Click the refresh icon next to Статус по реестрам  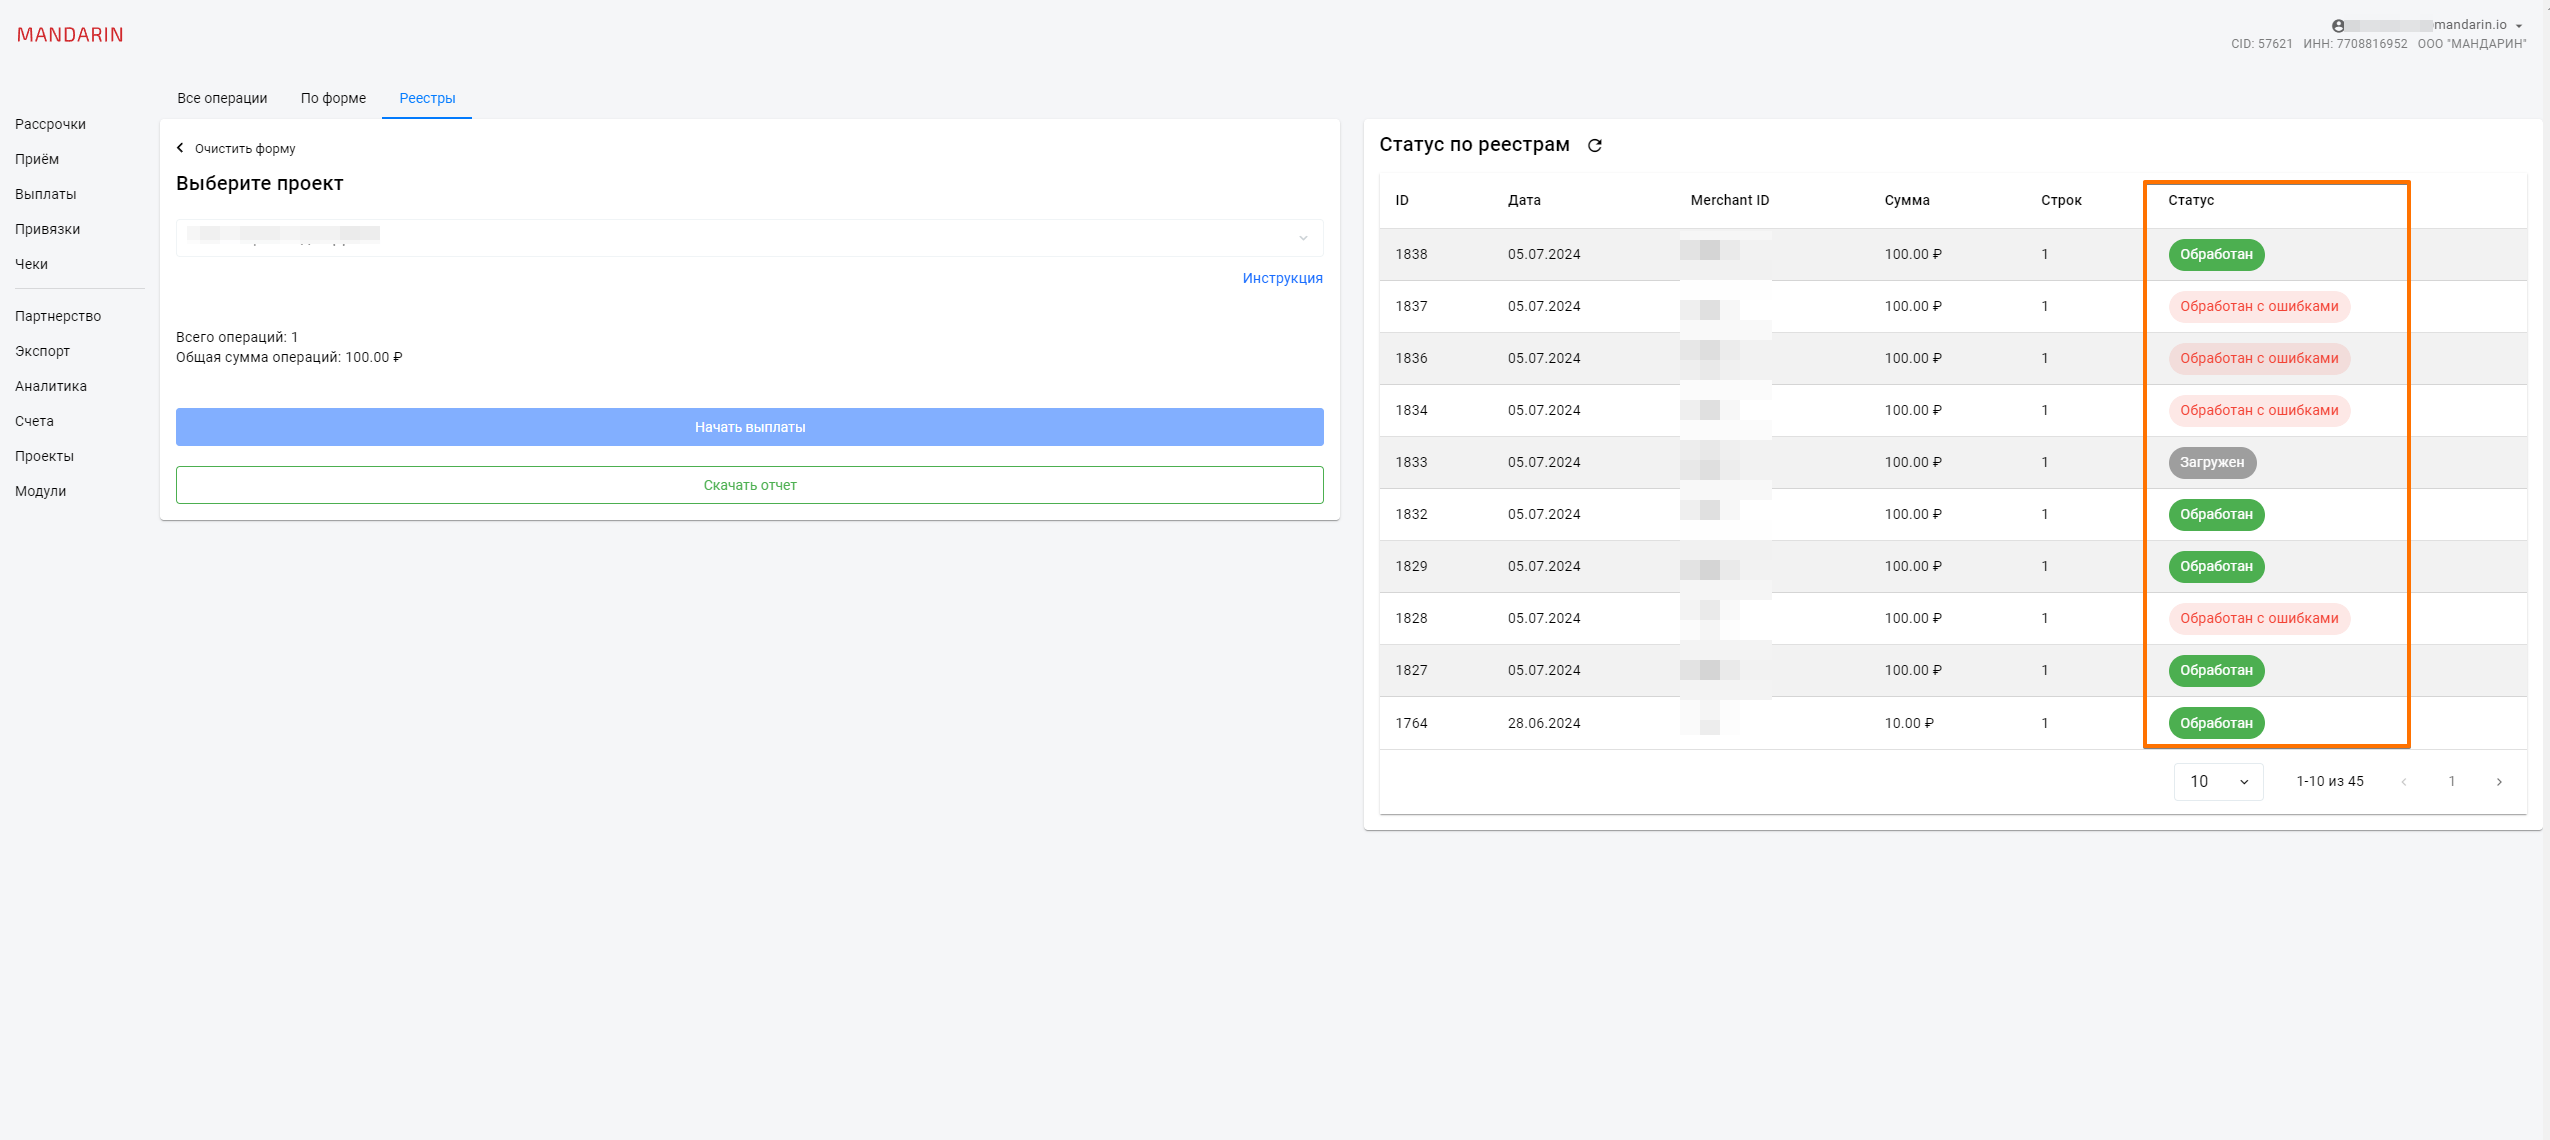coord(1595,146)
